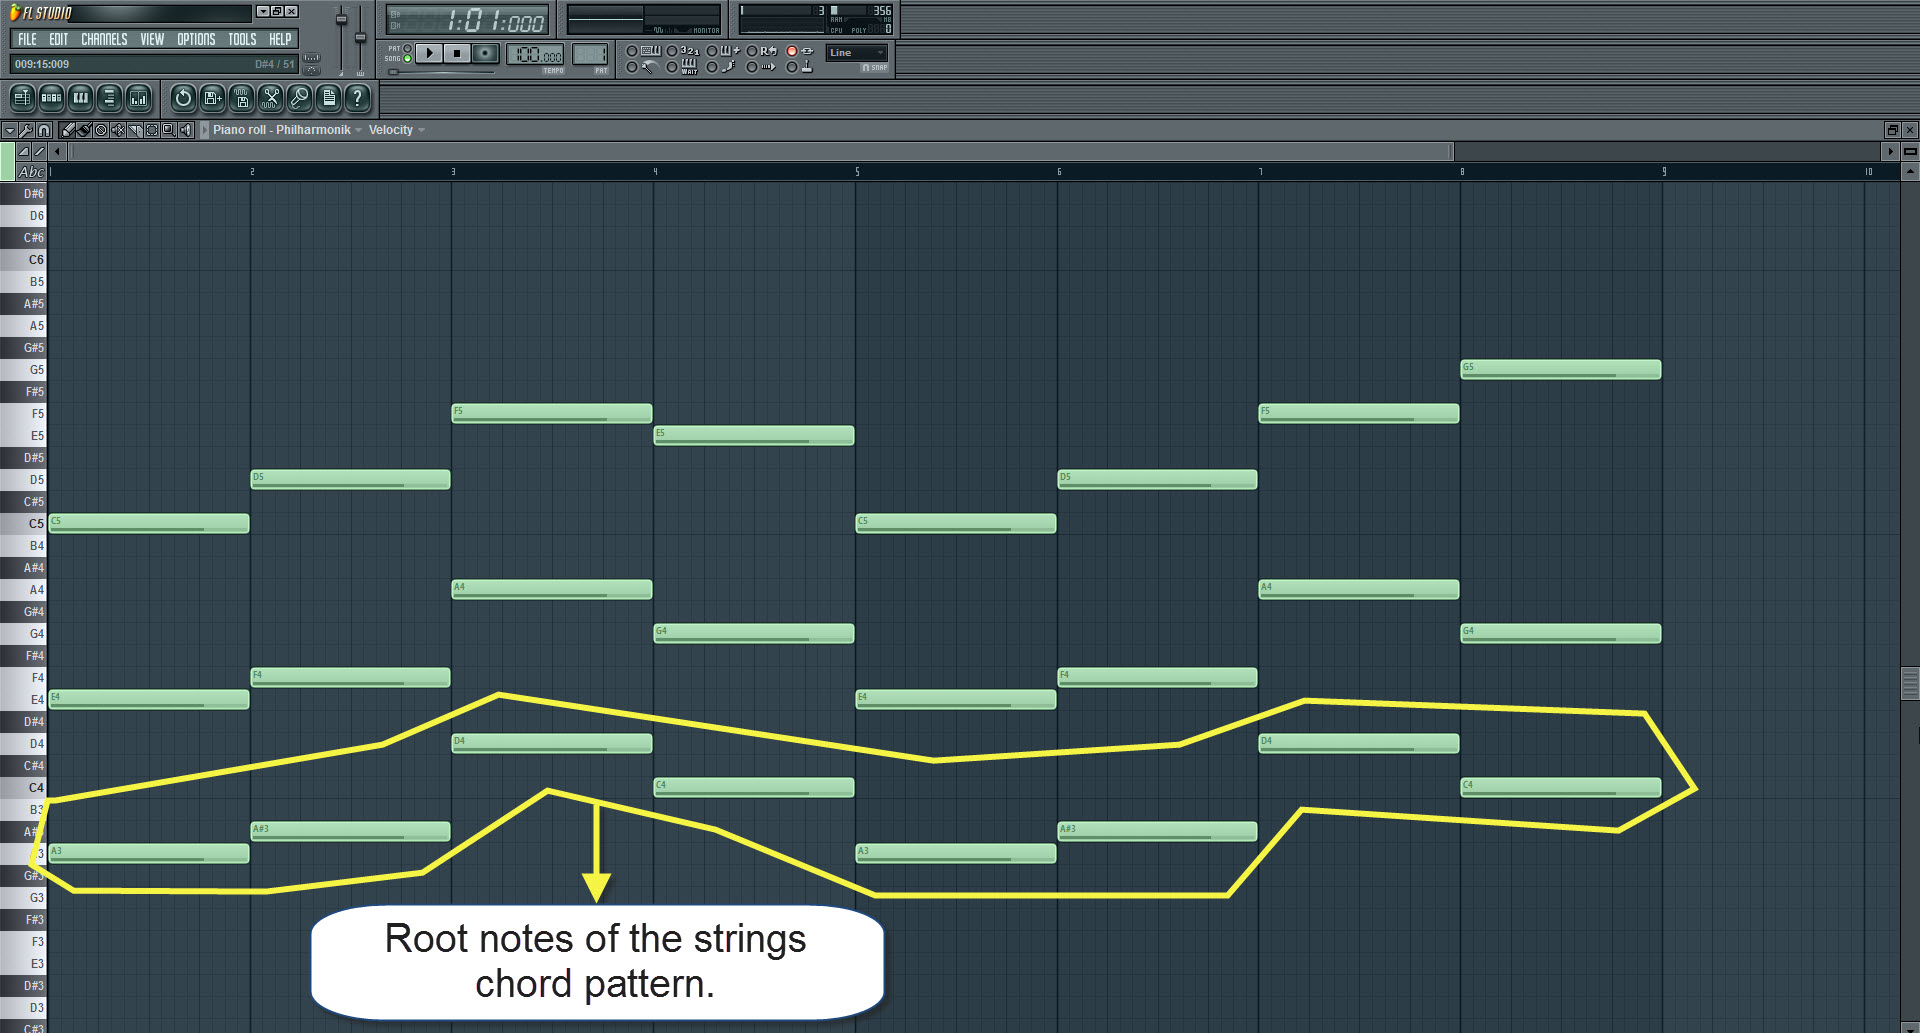Open the CHANNELS menu
The width and height of the screenshot is (1920, 1033).
coord(105,40)
